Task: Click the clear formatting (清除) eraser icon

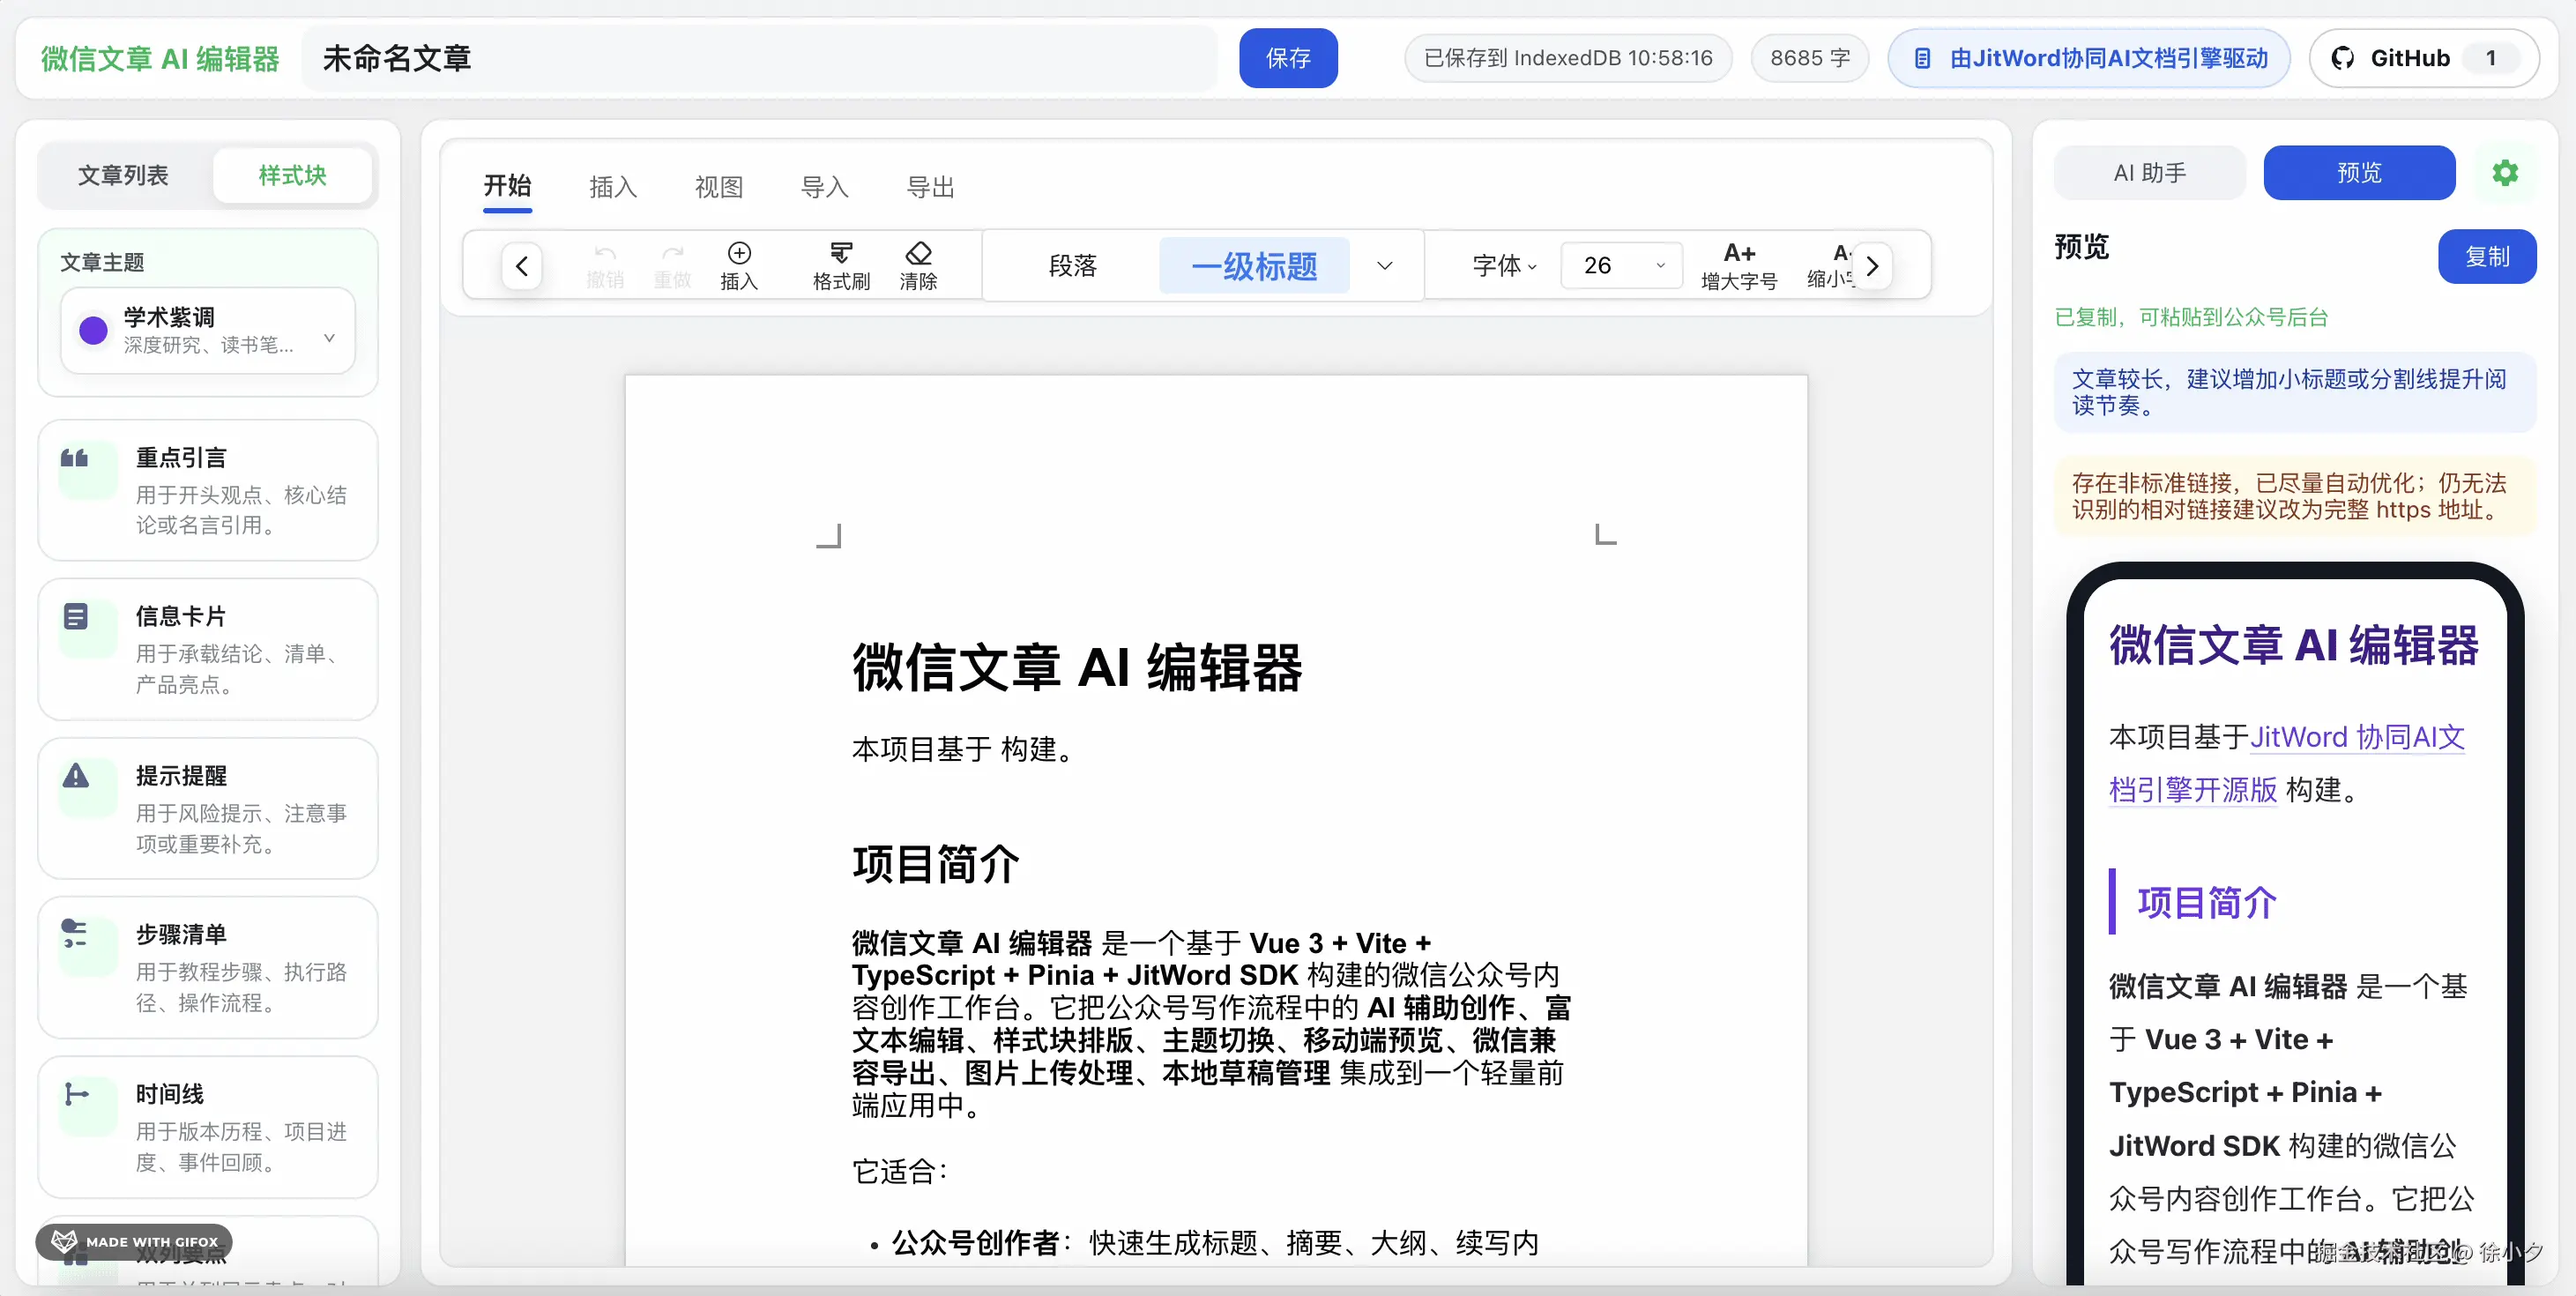Action: tap(918, 253)
